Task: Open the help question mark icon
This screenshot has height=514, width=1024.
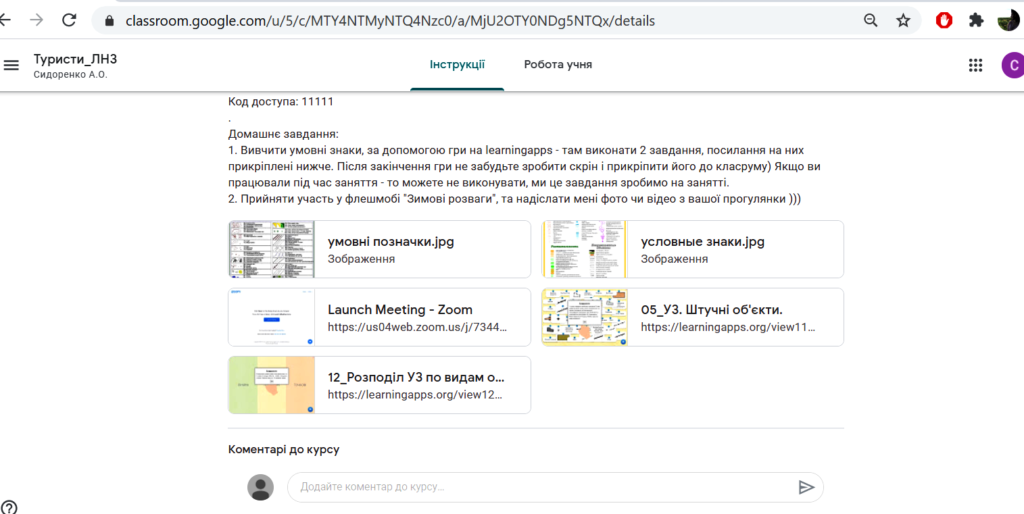Action: tap(9, 507)
